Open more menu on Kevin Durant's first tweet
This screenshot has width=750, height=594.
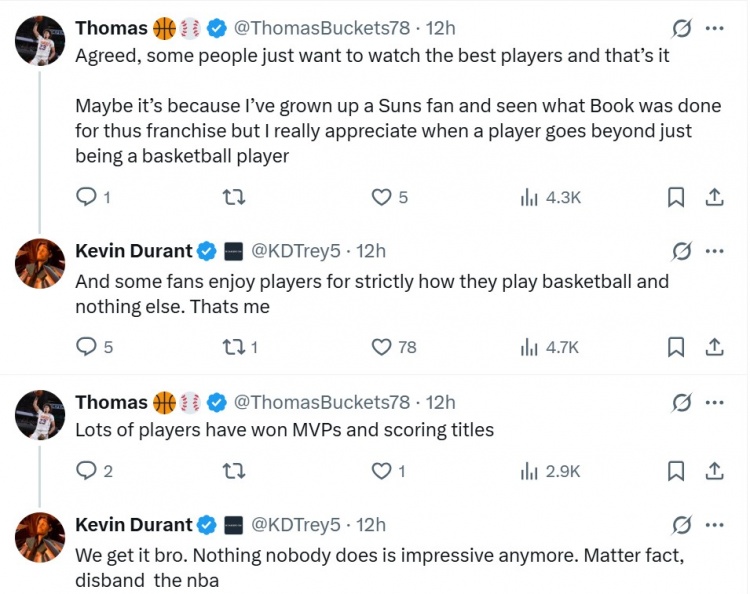tap(714, 250)
